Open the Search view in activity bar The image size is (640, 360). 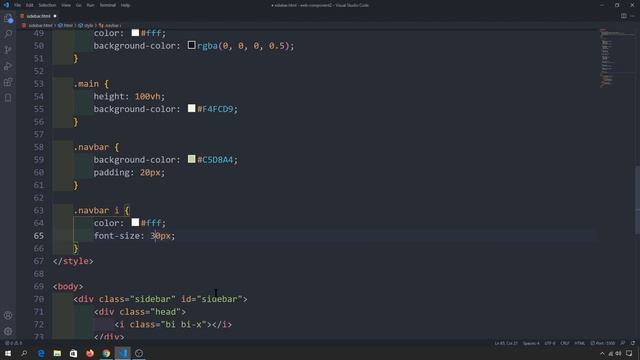pyautogui.click(x=8, y=34)
